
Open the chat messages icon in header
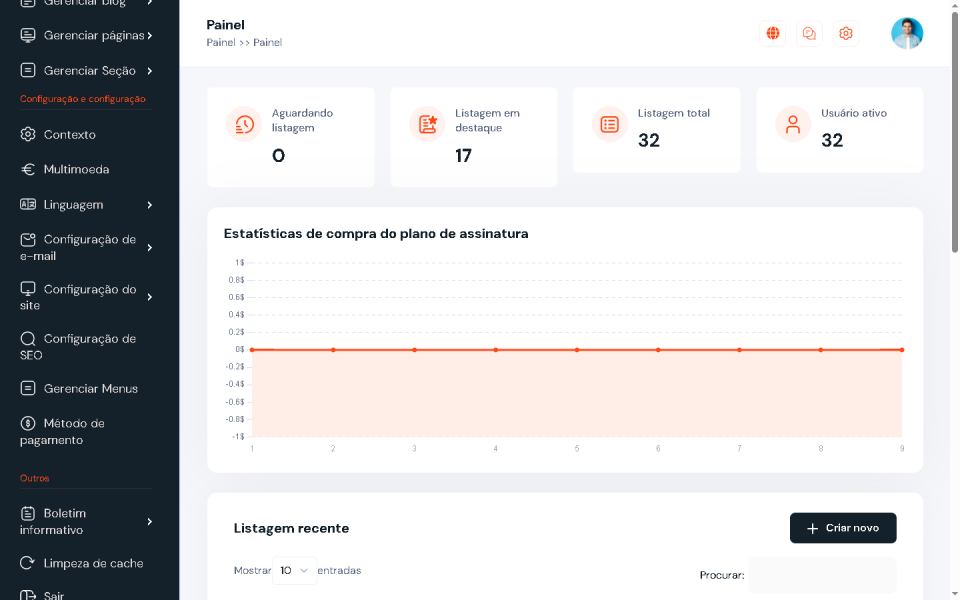(809, 34)
